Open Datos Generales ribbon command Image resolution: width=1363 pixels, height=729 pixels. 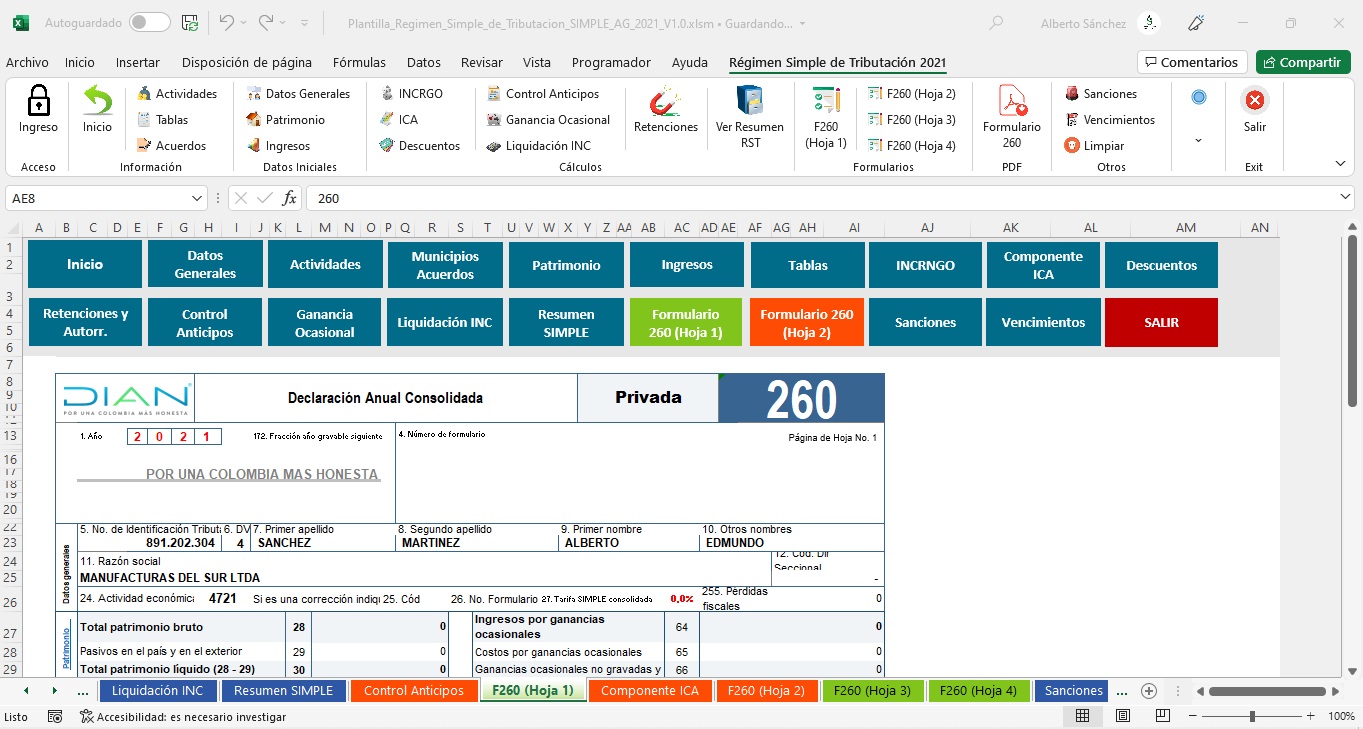pyautogui.click(x=298, y=94)
